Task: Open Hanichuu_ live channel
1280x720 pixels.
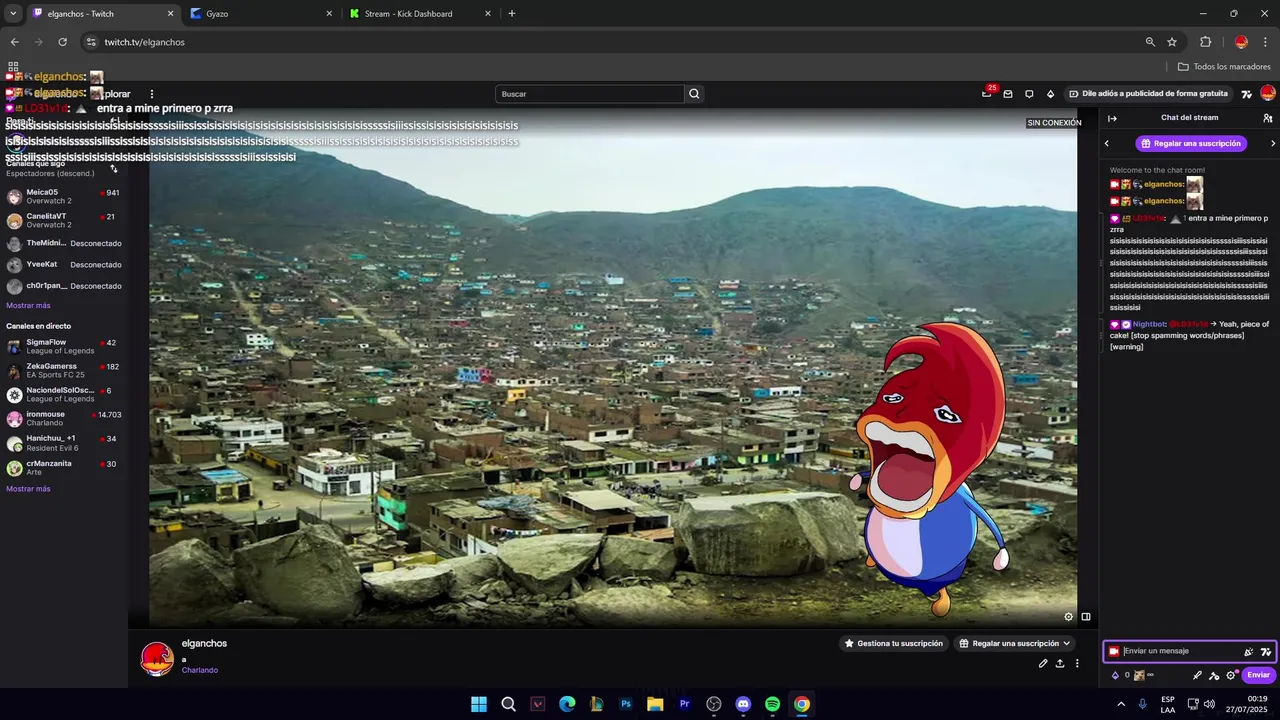Action: (x=64, y=442)
